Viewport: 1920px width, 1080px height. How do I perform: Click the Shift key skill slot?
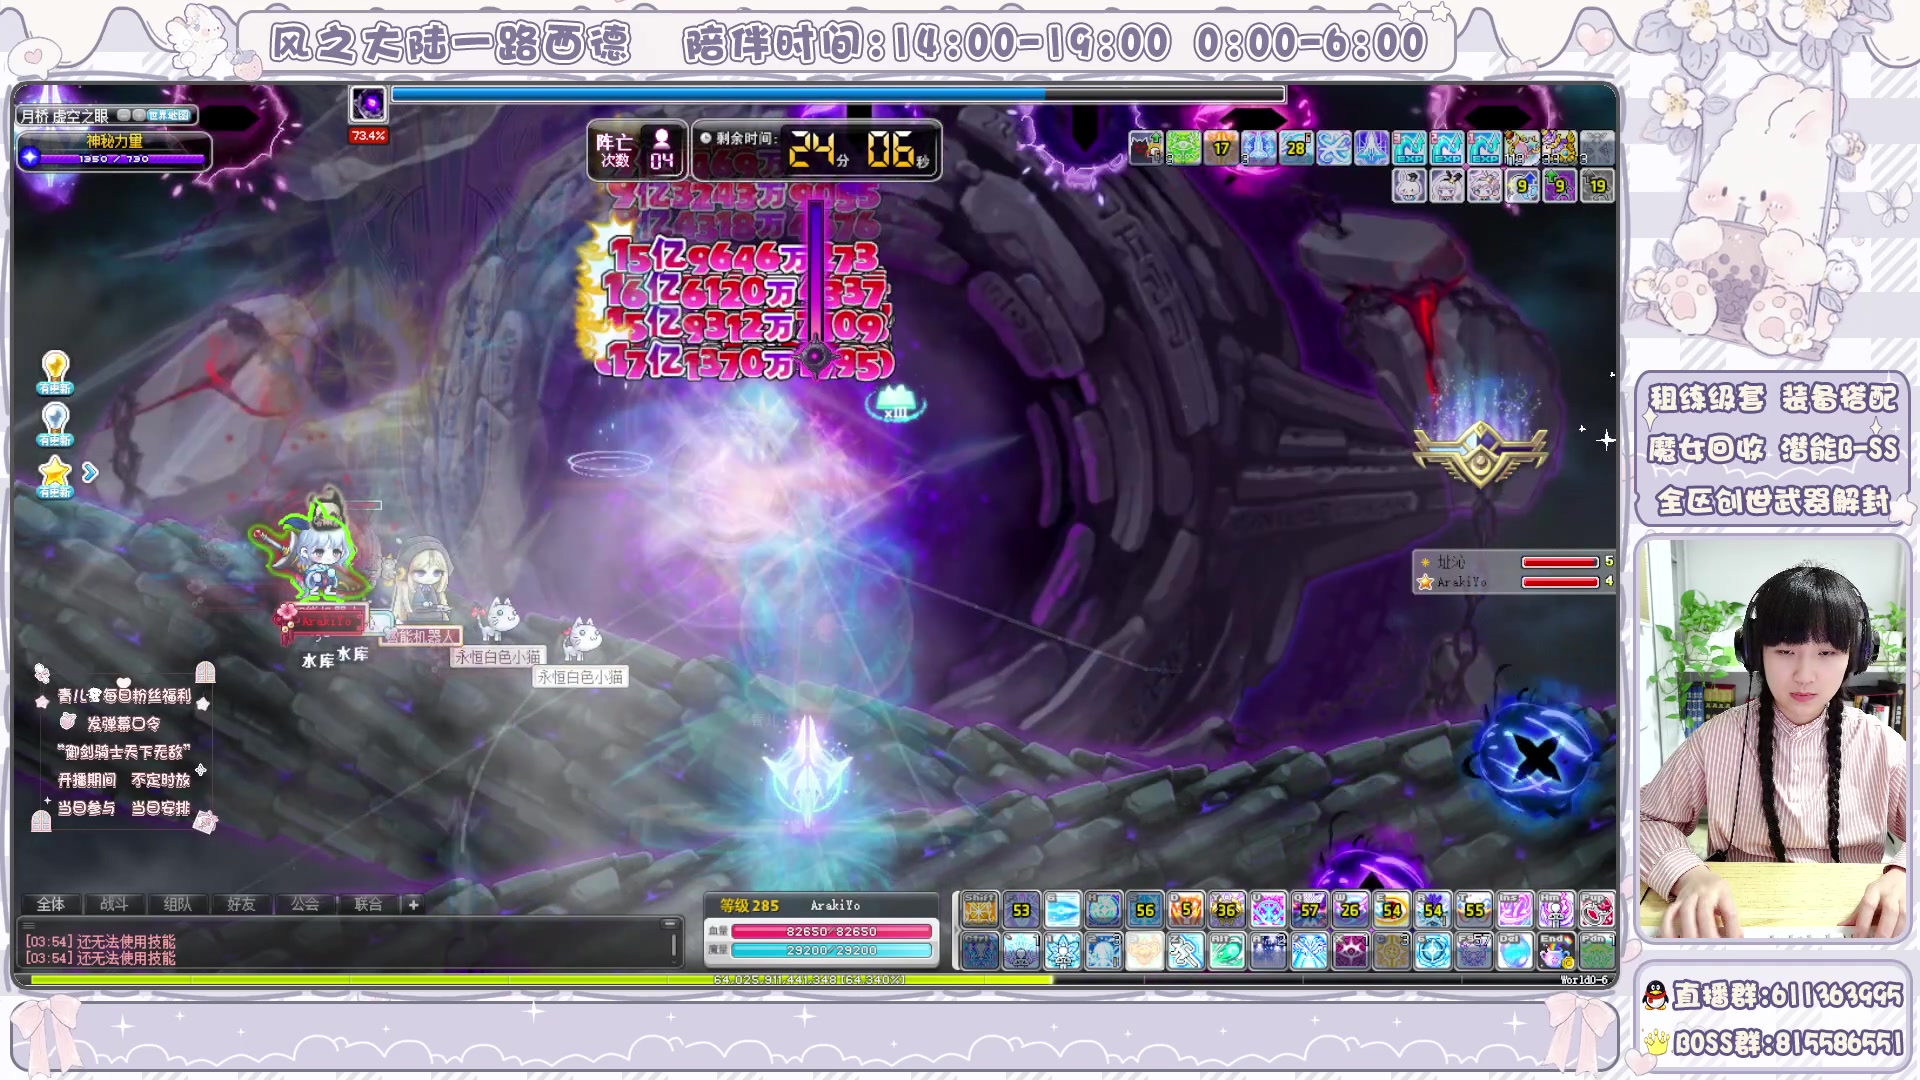(x=980, y=910)
